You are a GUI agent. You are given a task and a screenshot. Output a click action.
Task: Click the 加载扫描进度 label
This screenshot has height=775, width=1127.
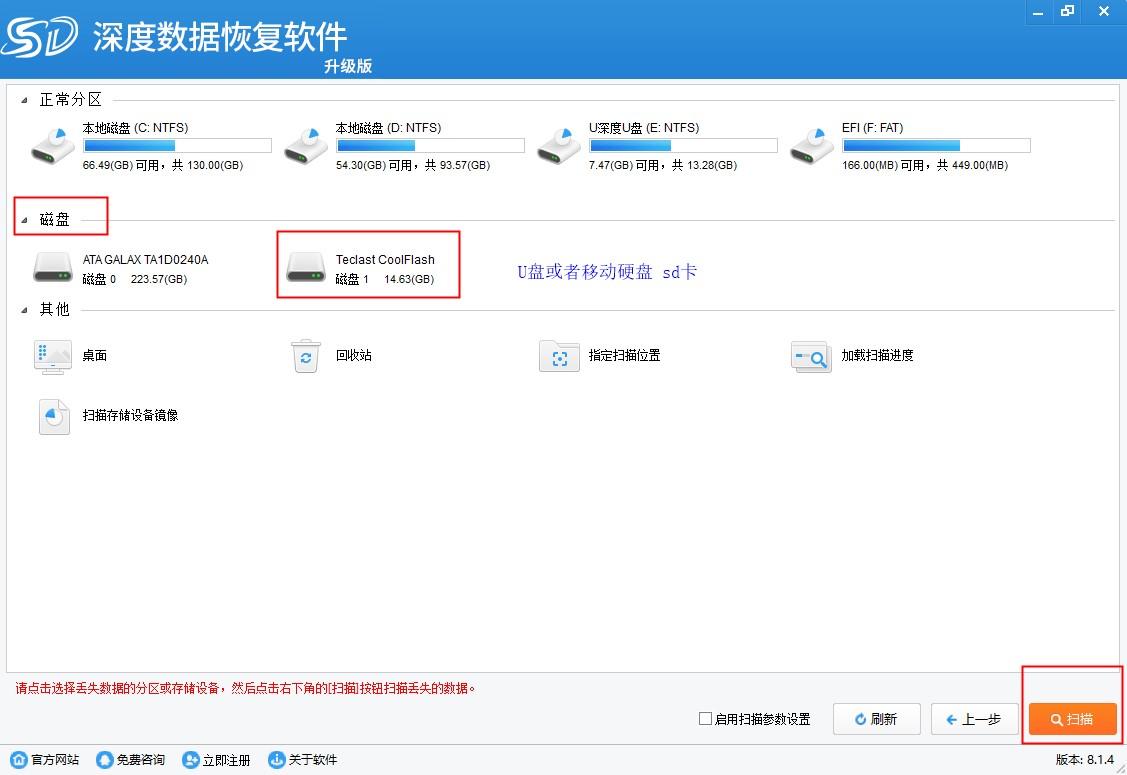click(x=877, y=355)
